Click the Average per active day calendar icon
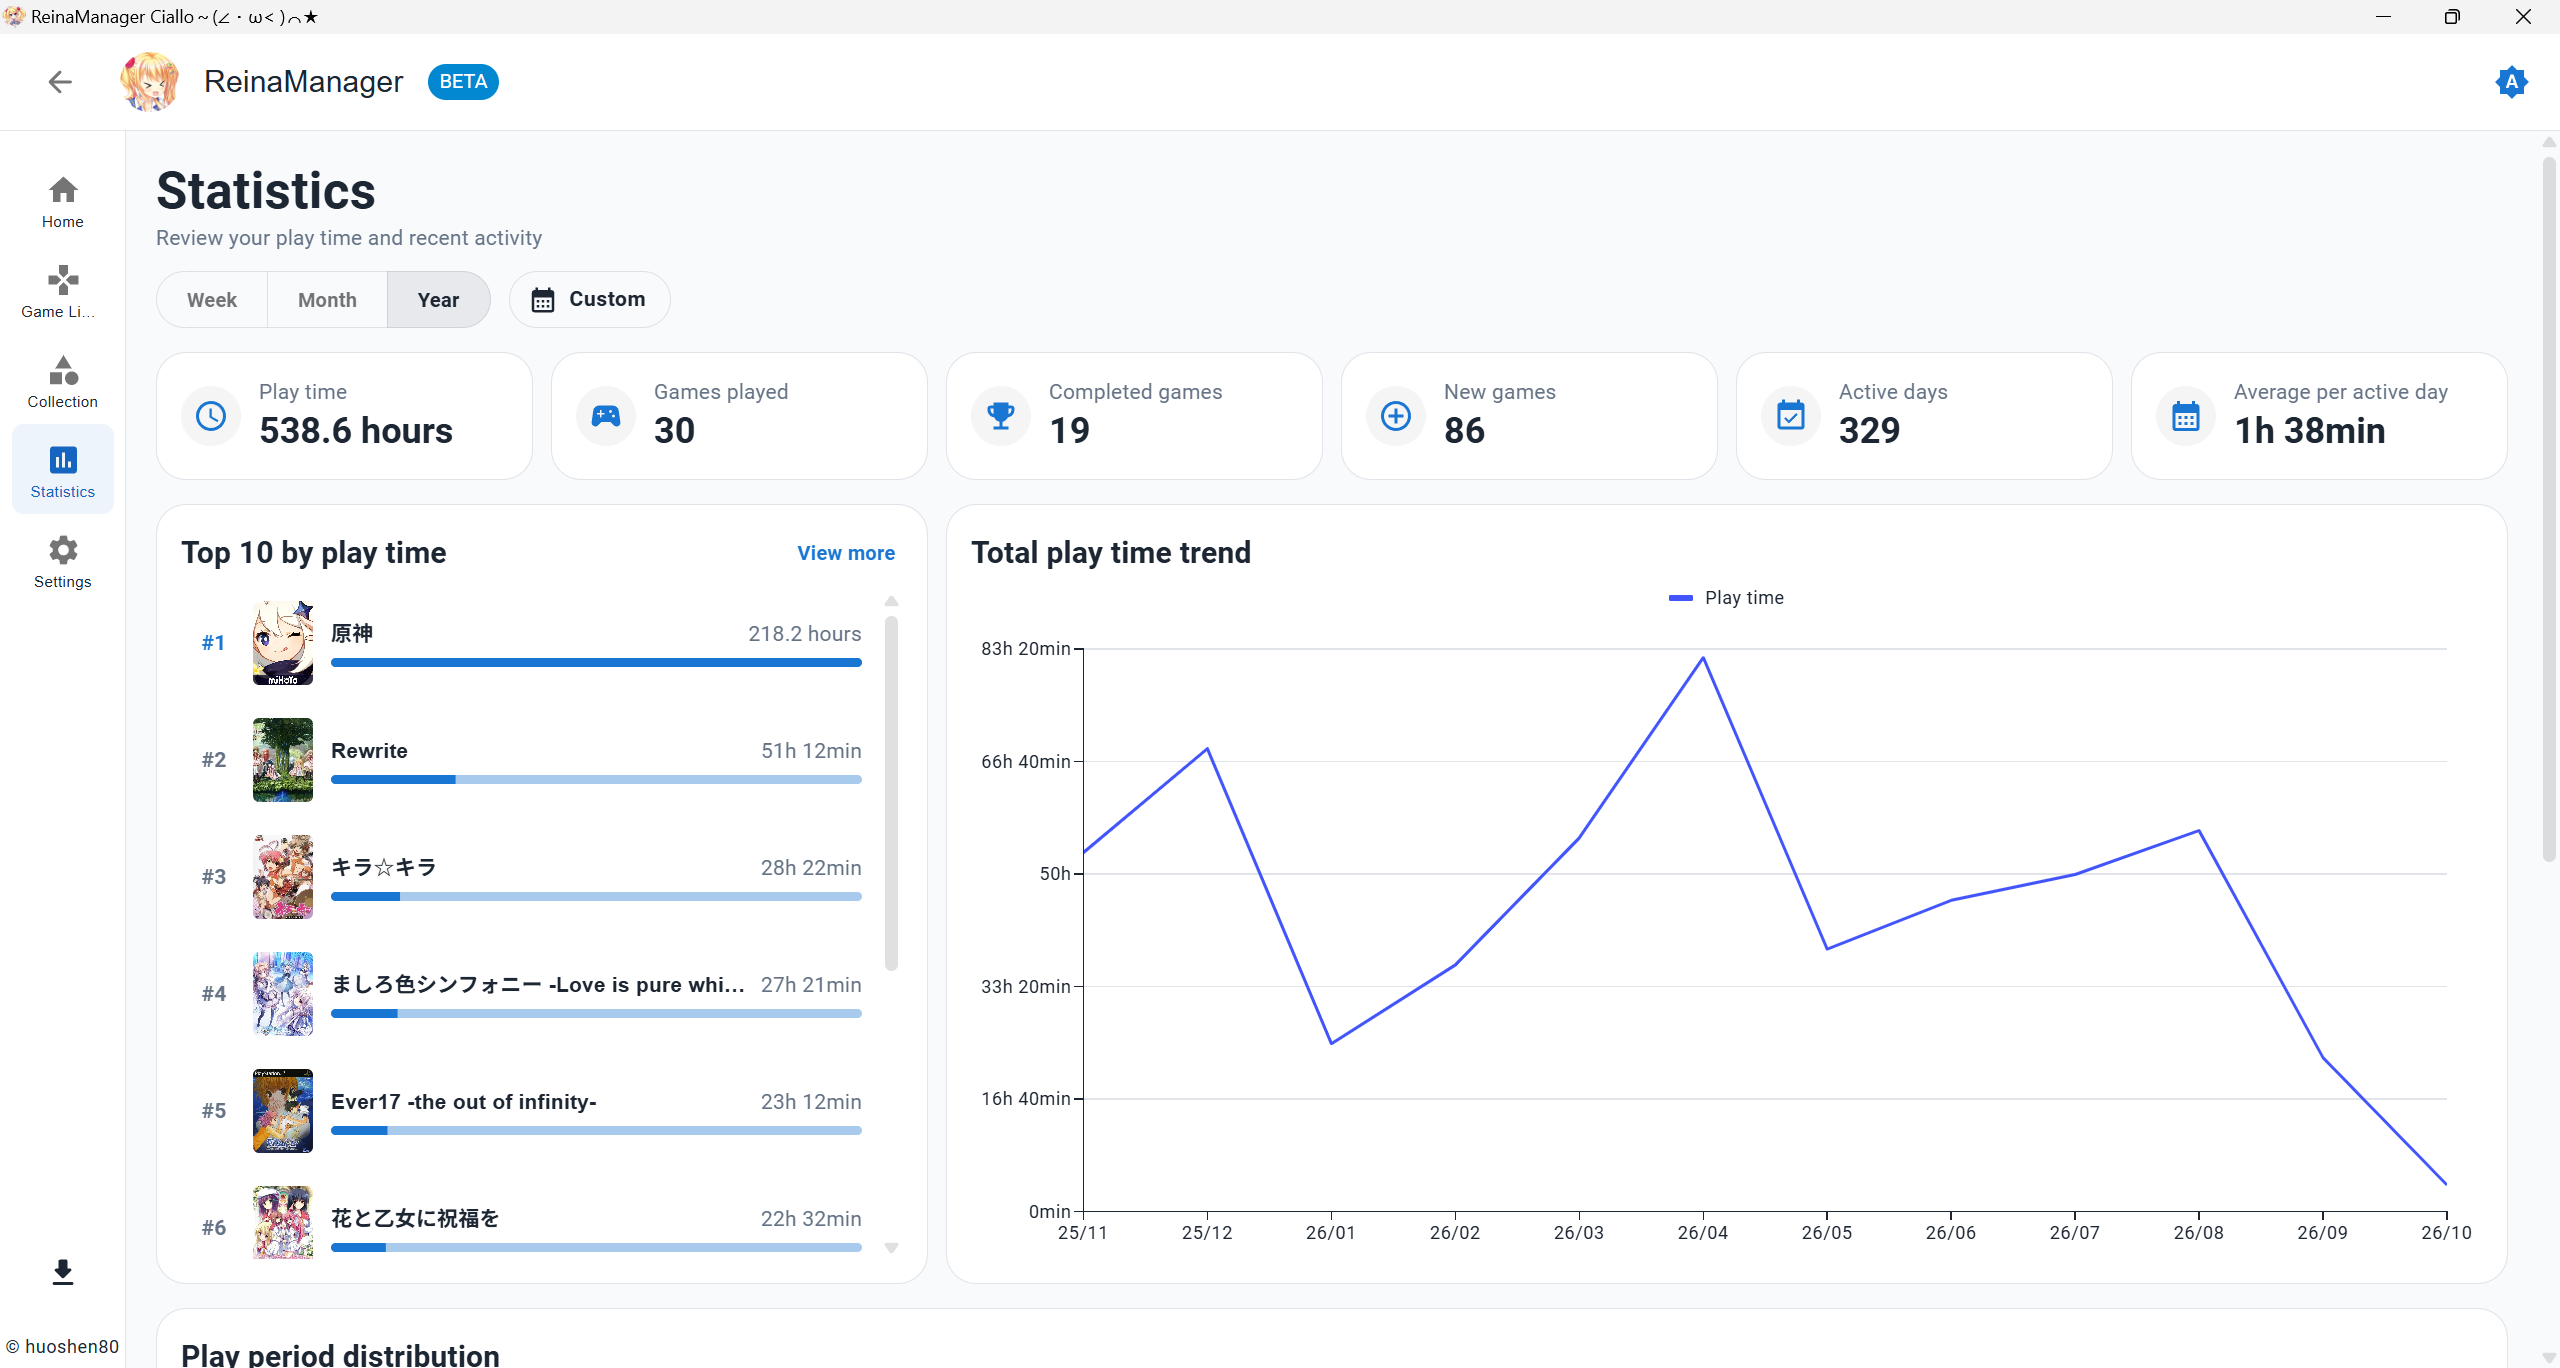Screen dimensions: 2560x1368 tap(2186, 416)
